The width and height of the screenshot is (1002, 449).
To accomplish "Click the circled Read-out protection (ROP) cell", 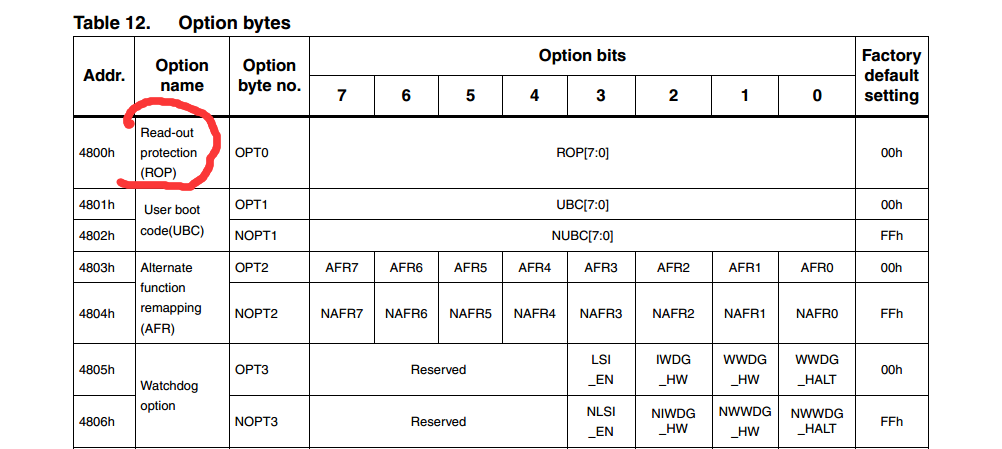I will pyautogui.click(x=182, y=153).
